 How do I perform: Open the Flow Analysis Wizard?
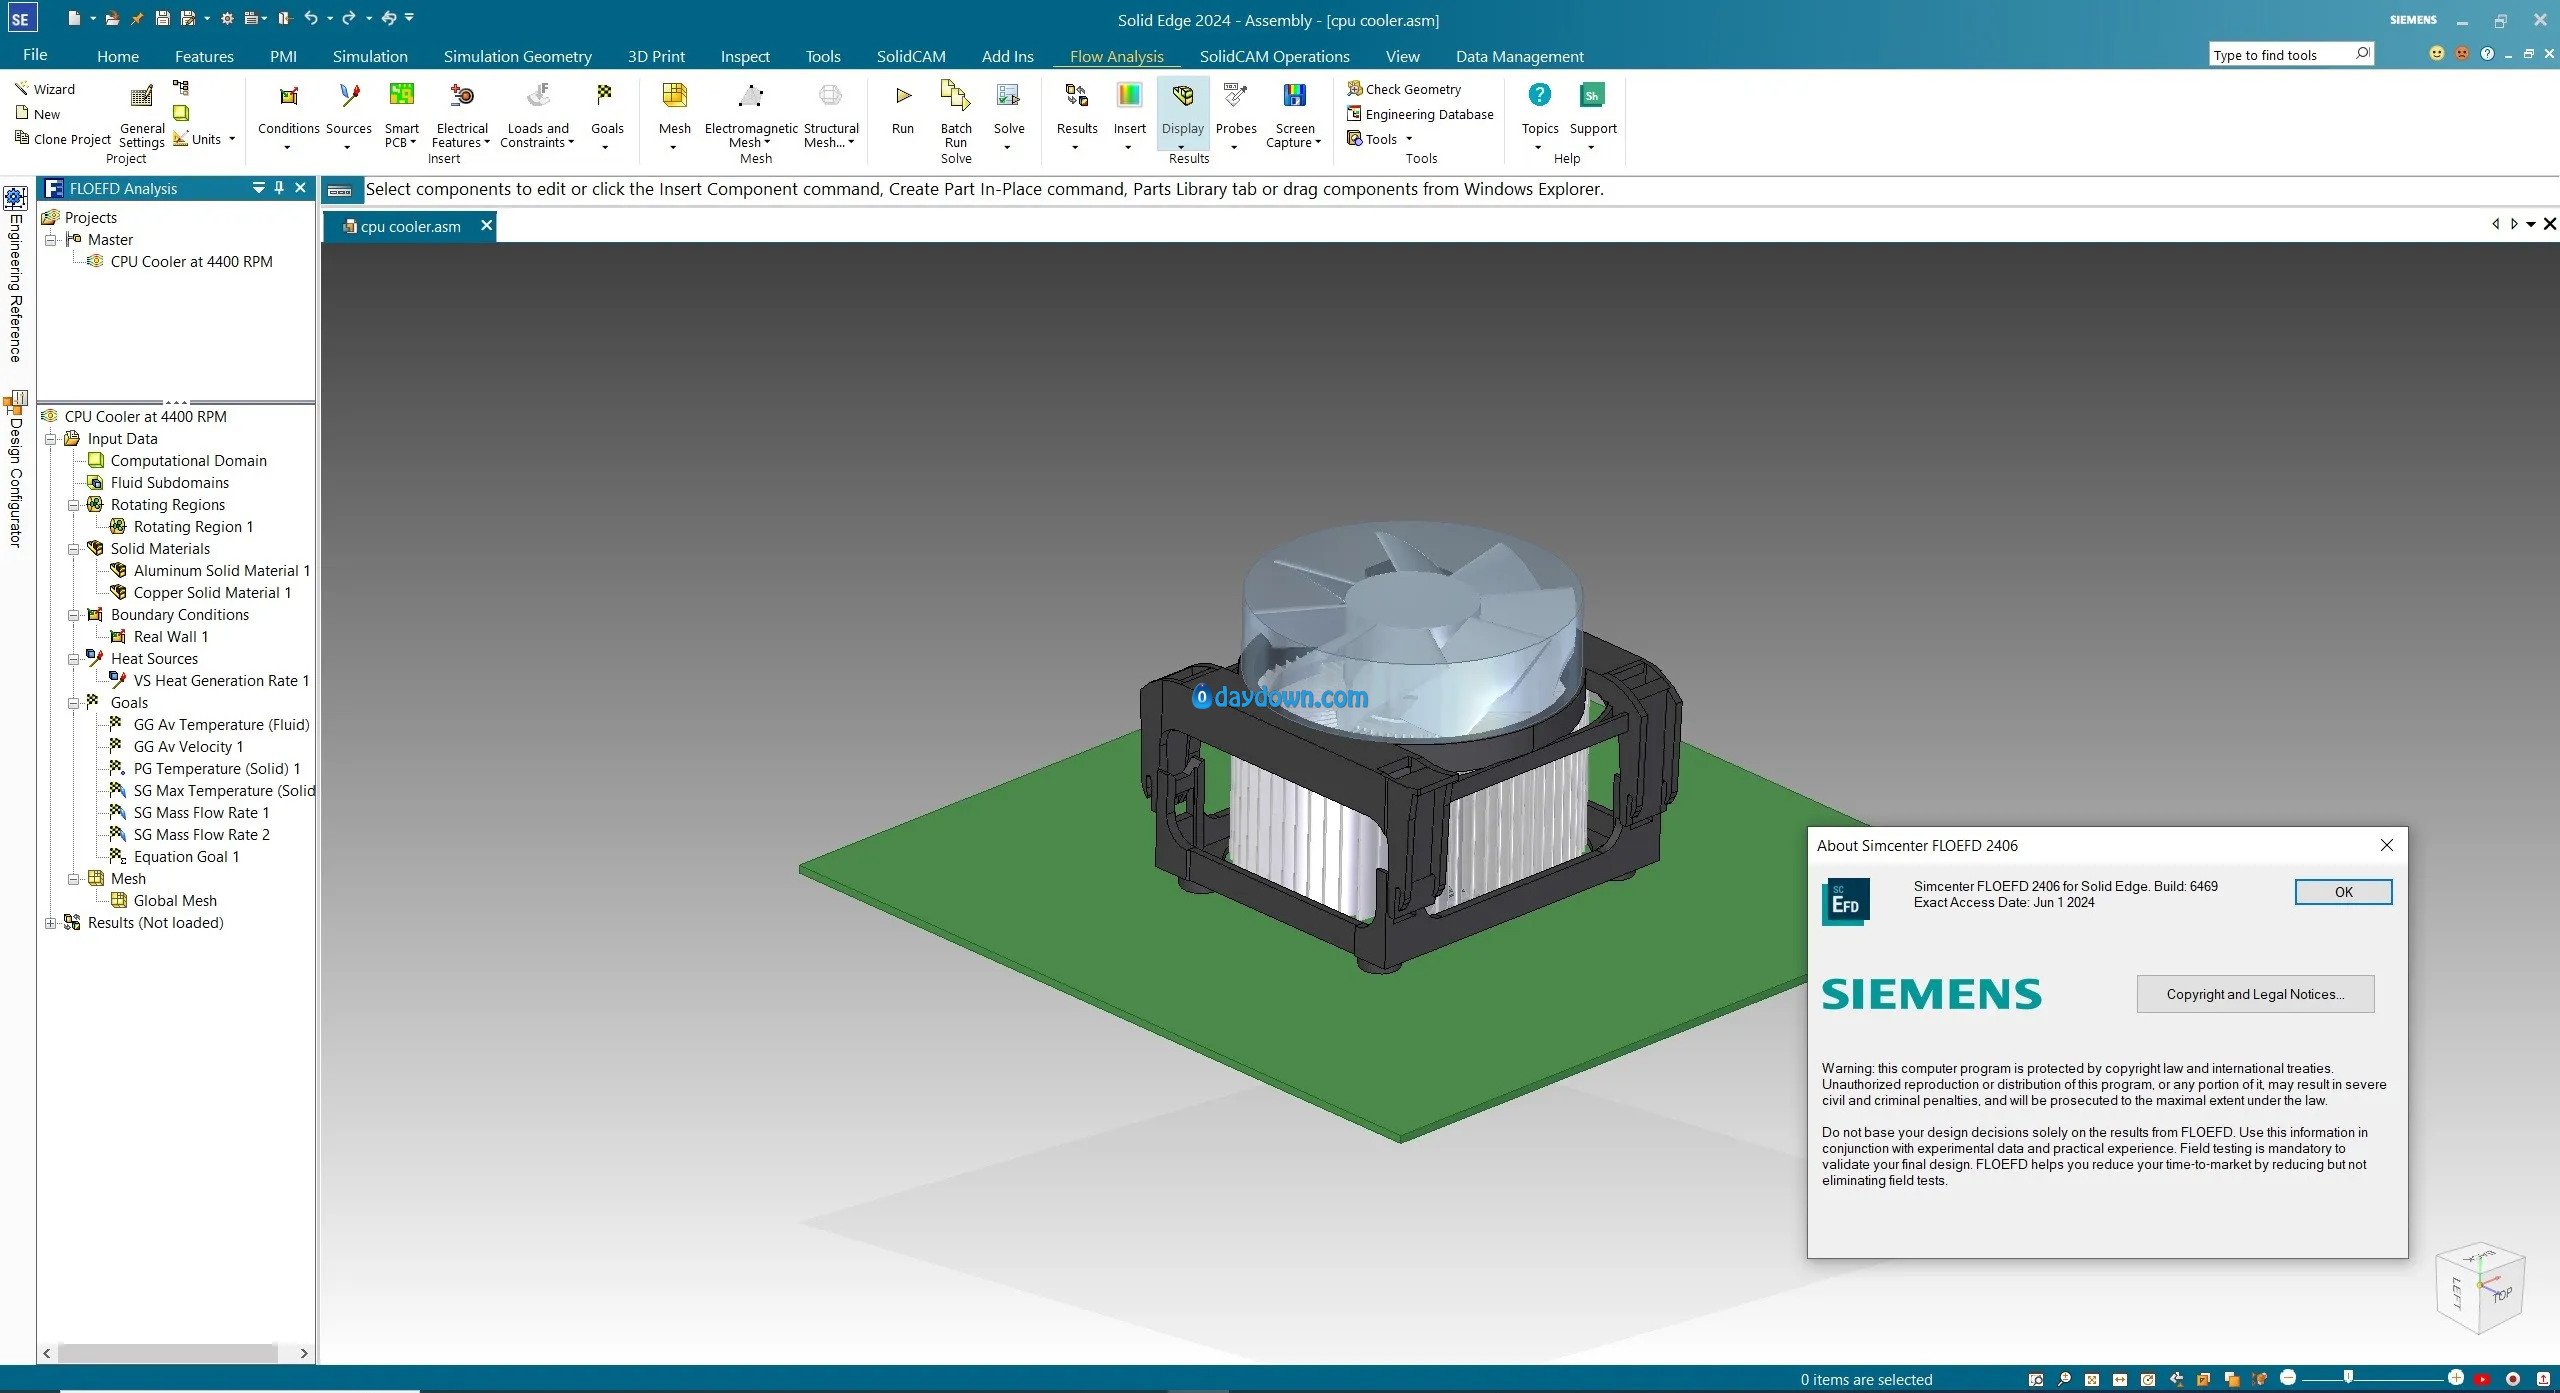point(45,89)
